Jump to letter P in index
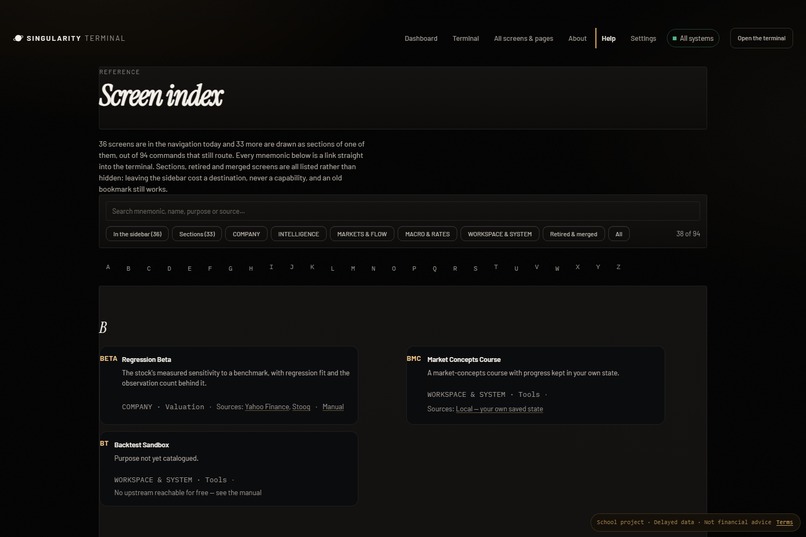This screenshot has width=806, height=537. click(414, 268)
